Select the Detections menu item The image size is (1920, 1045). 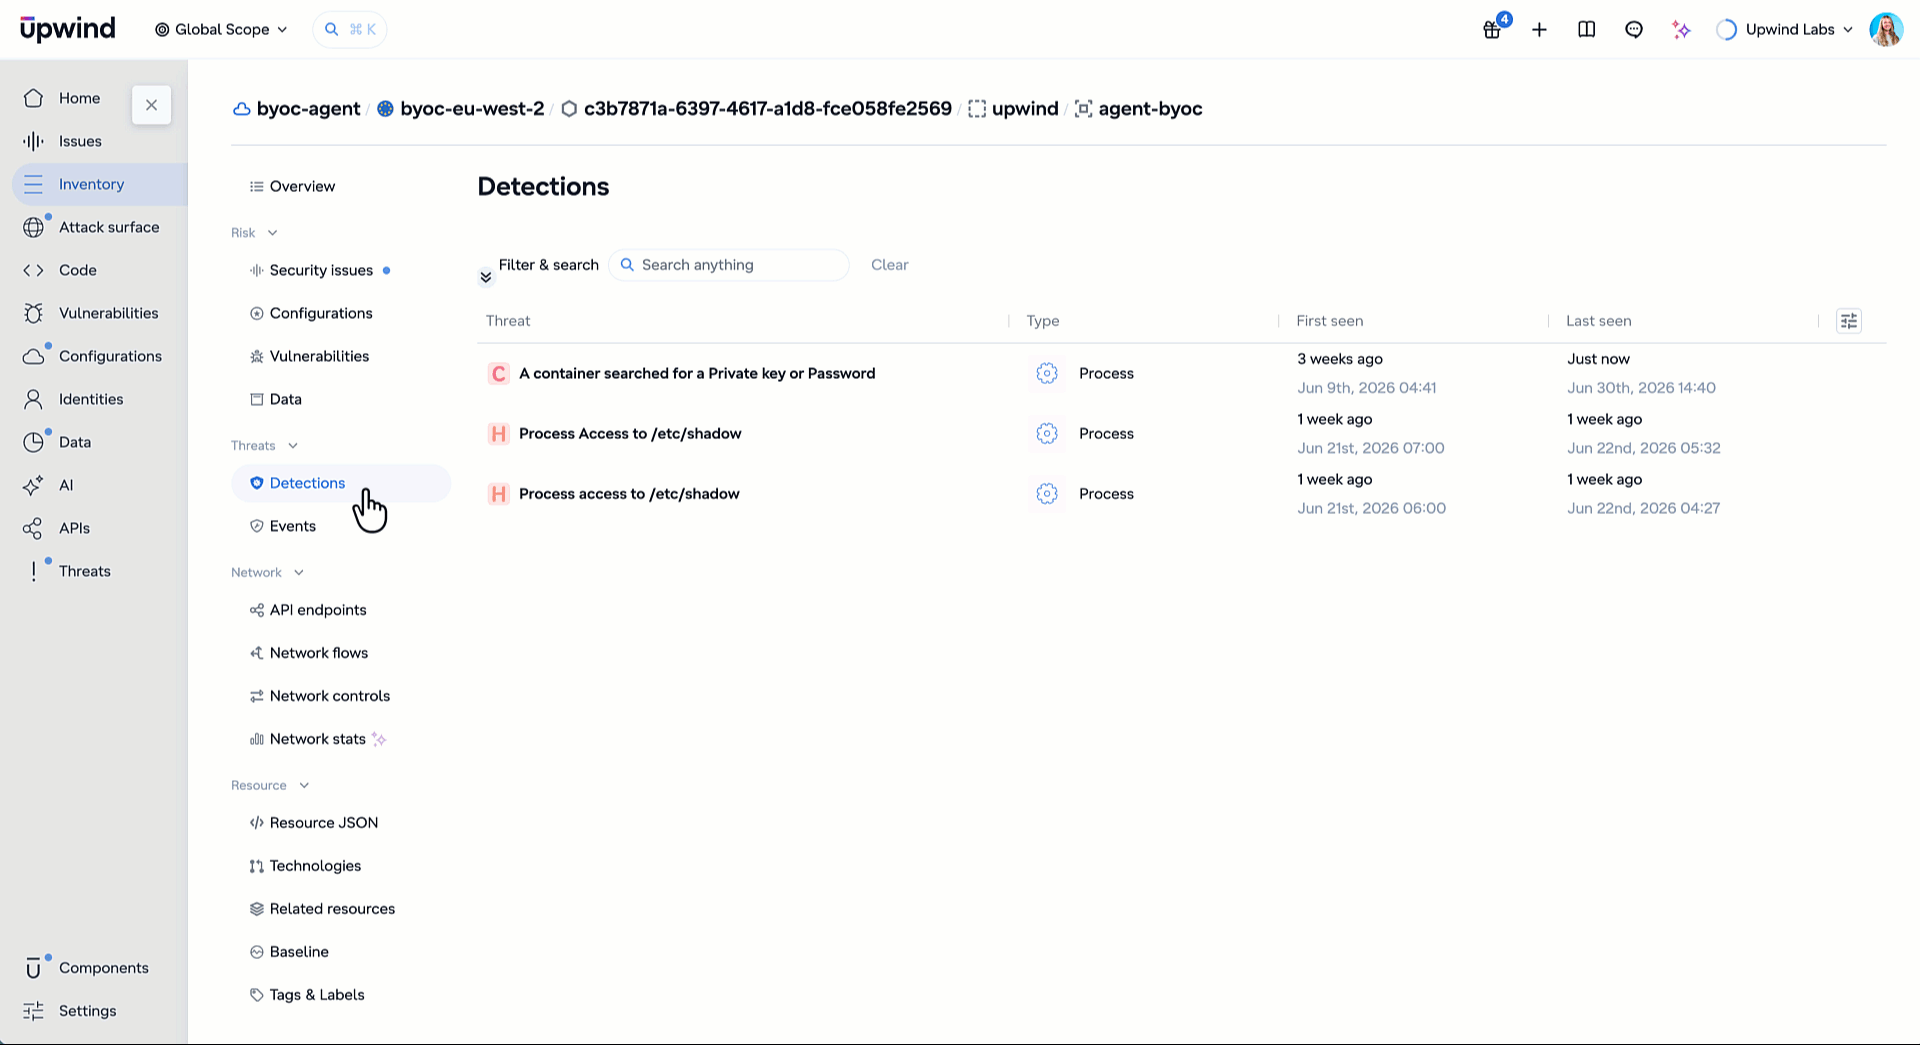(341, 483)
